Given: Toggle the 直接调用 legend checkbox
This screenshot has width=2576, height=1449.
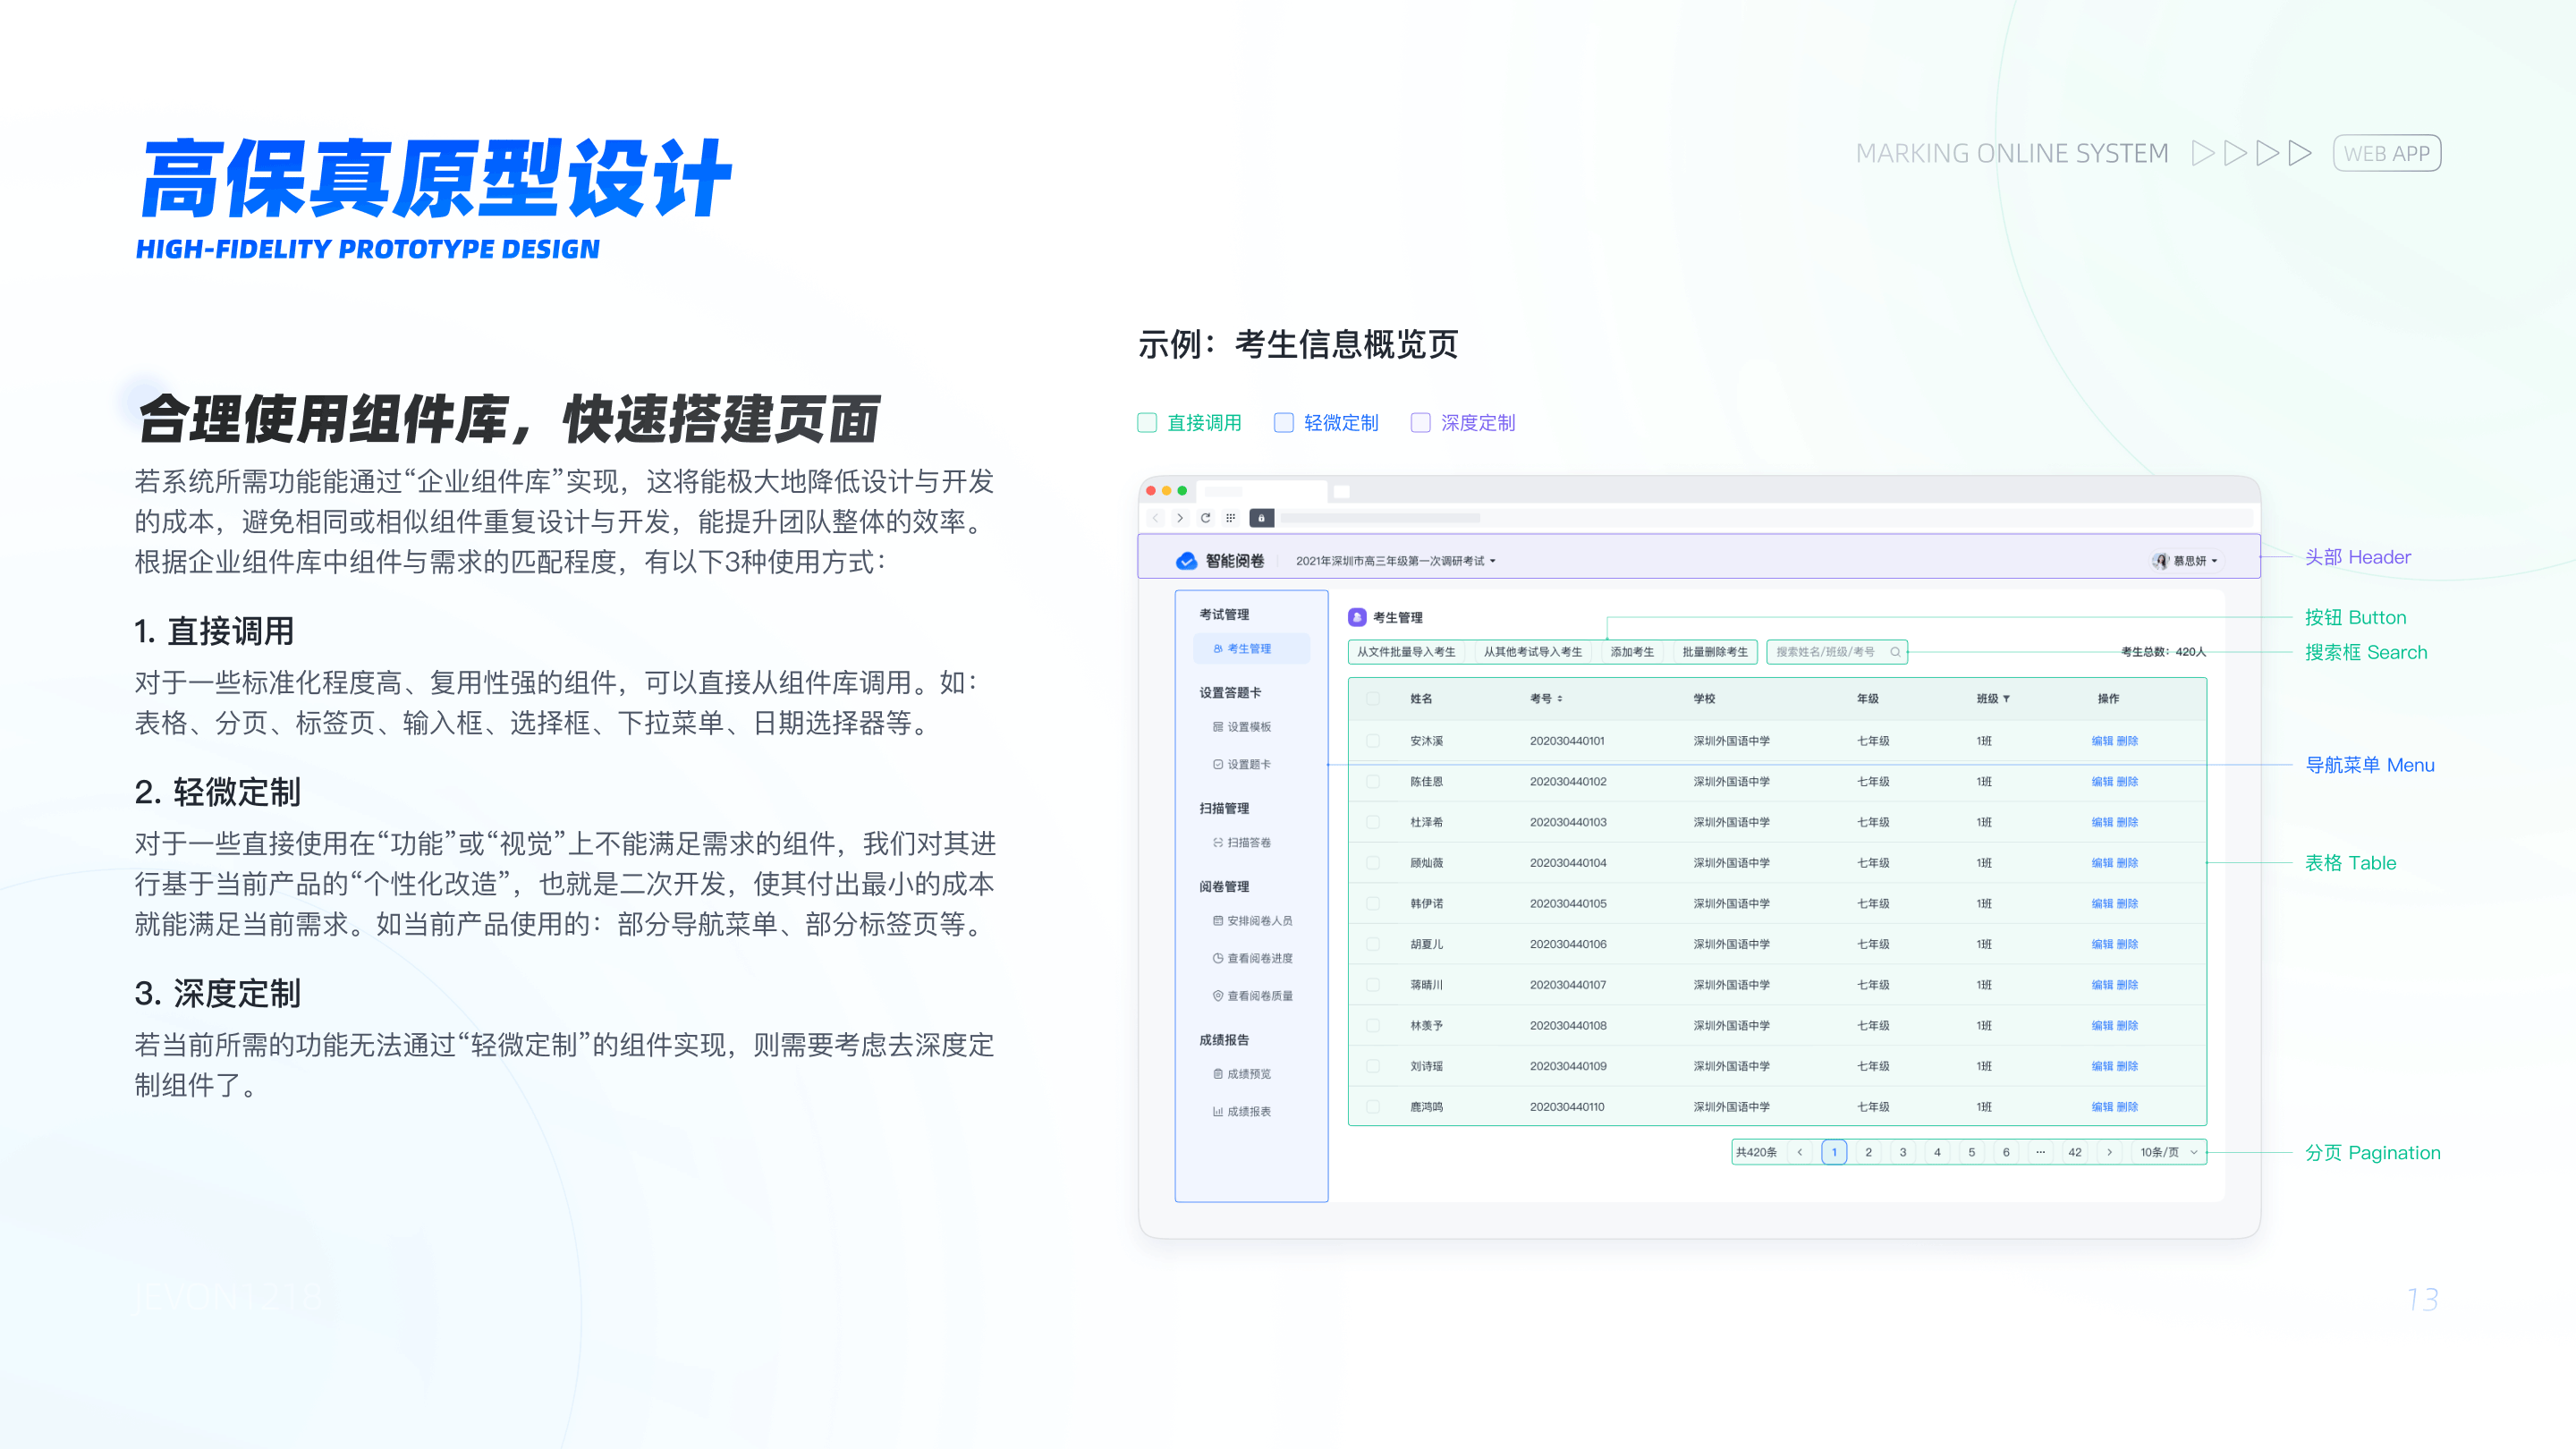Looking at the screenshot, I should (1147, 422).
